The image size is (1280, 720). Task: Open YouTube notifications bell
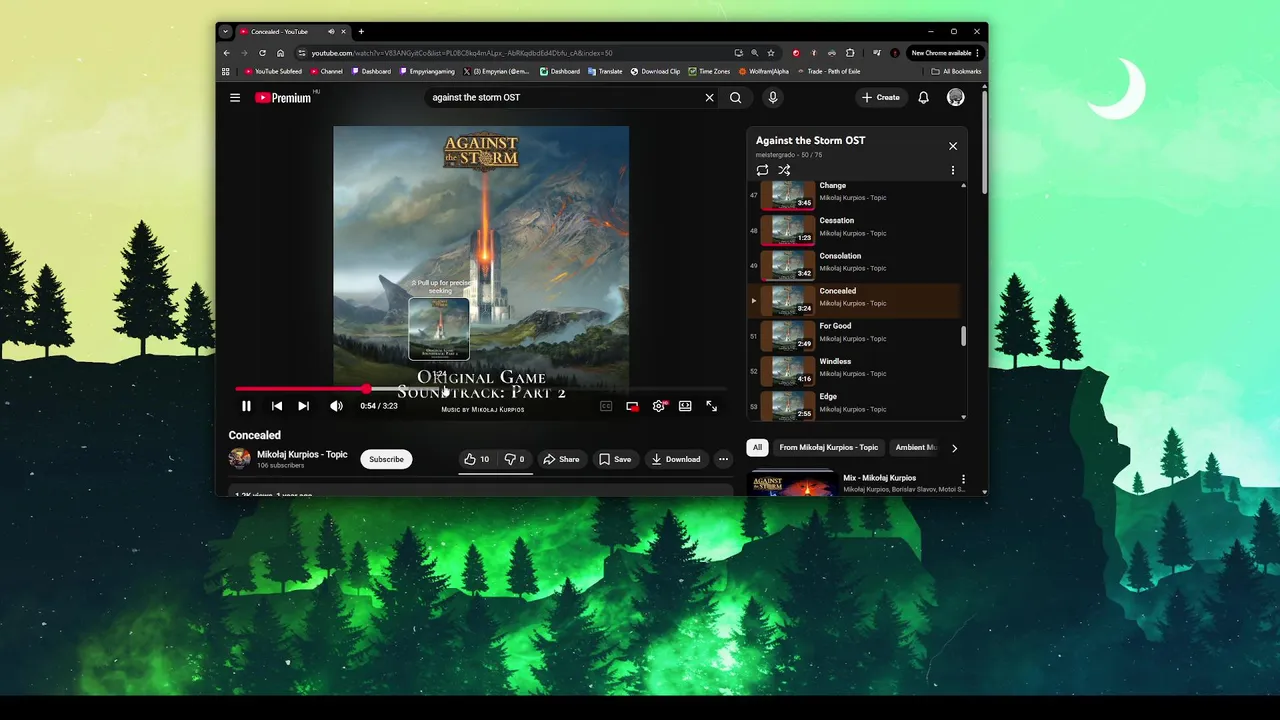tap(923, 97)
